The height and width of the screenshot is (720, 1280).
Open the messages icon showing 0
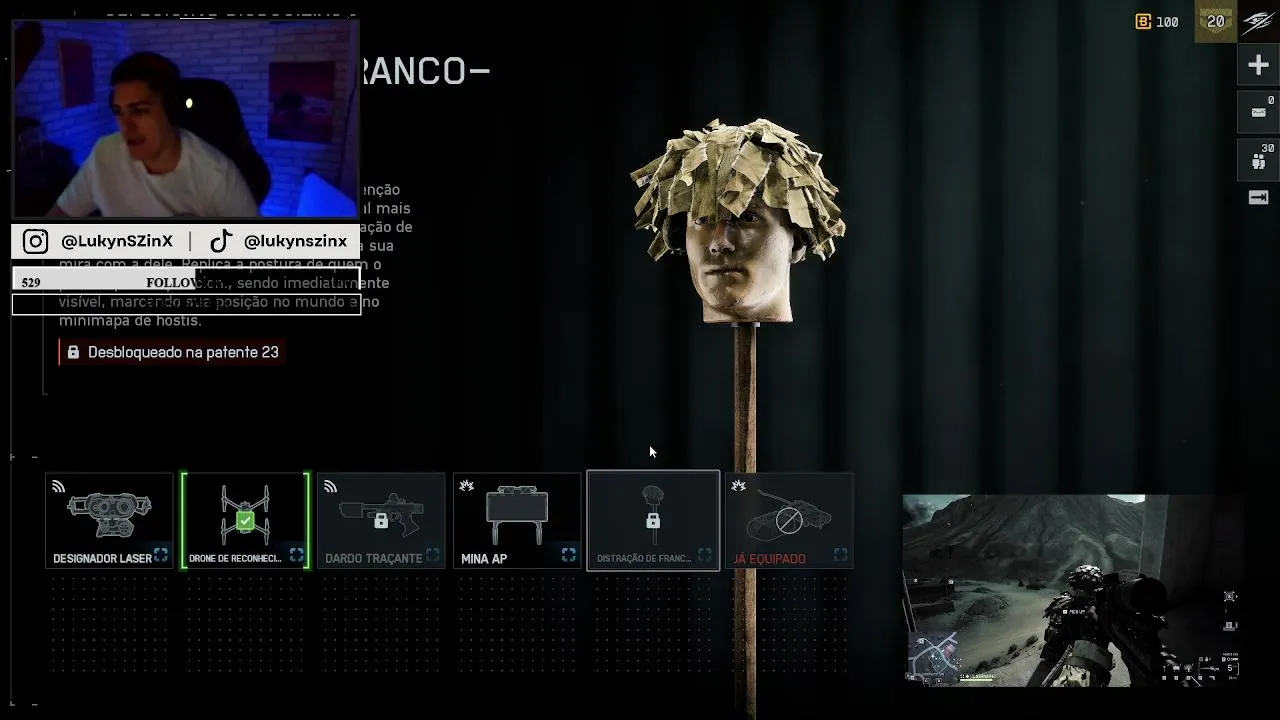point(1258,112)
